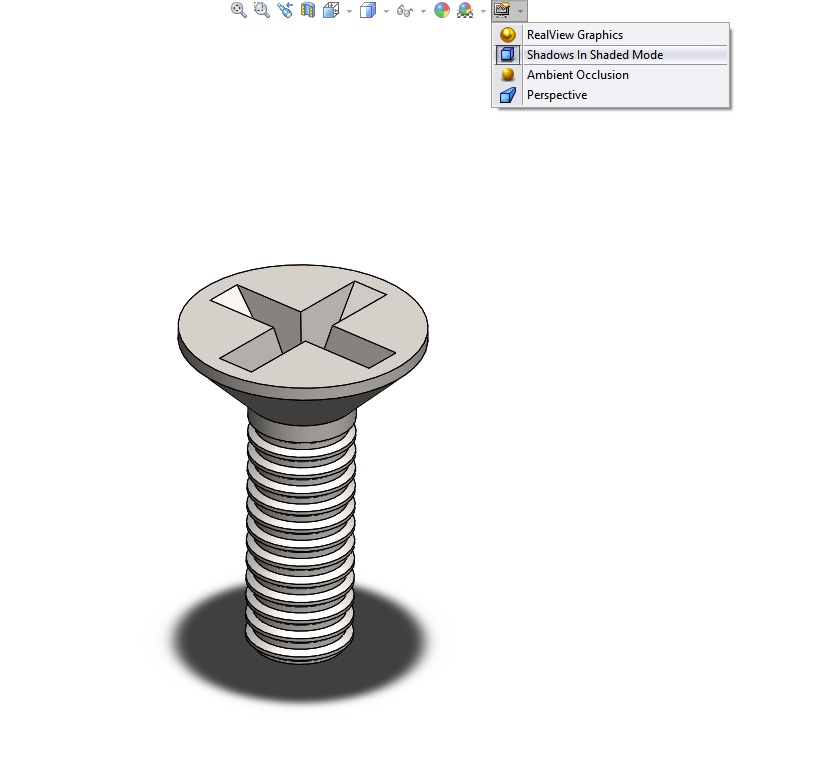Toggle Shadows In Shaded Mode menu item

(611, 55)
